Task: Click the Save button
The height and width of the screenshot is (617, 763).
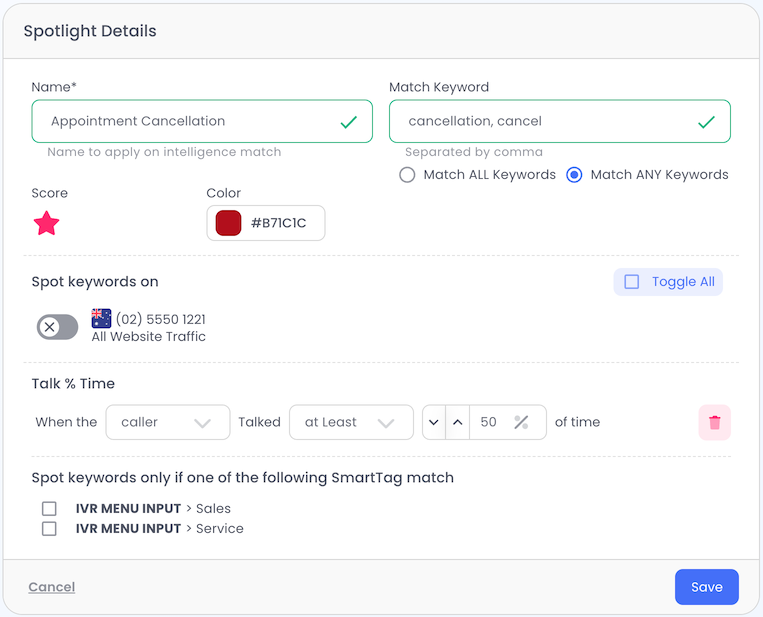Action: click(707, 587)
